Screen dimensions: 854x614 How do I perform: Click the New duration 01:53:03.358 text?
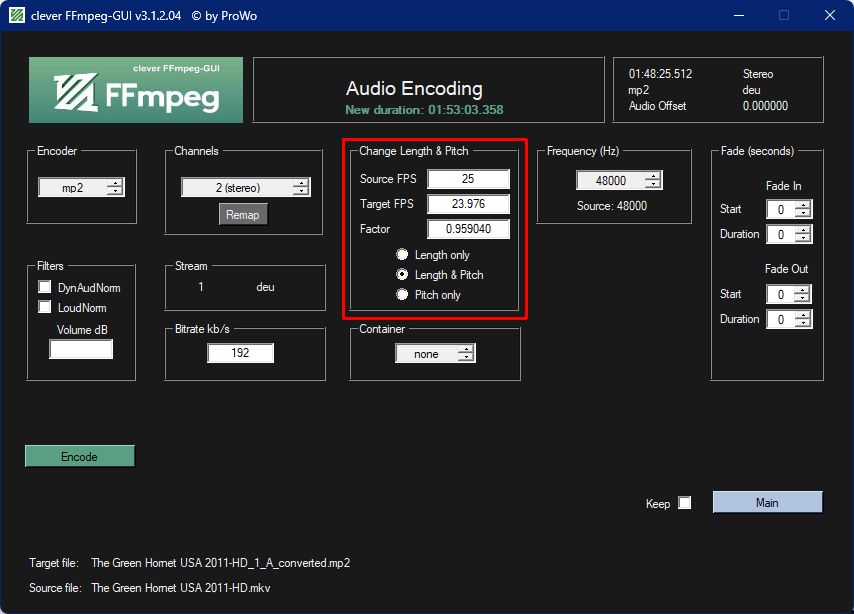[424, 110]
